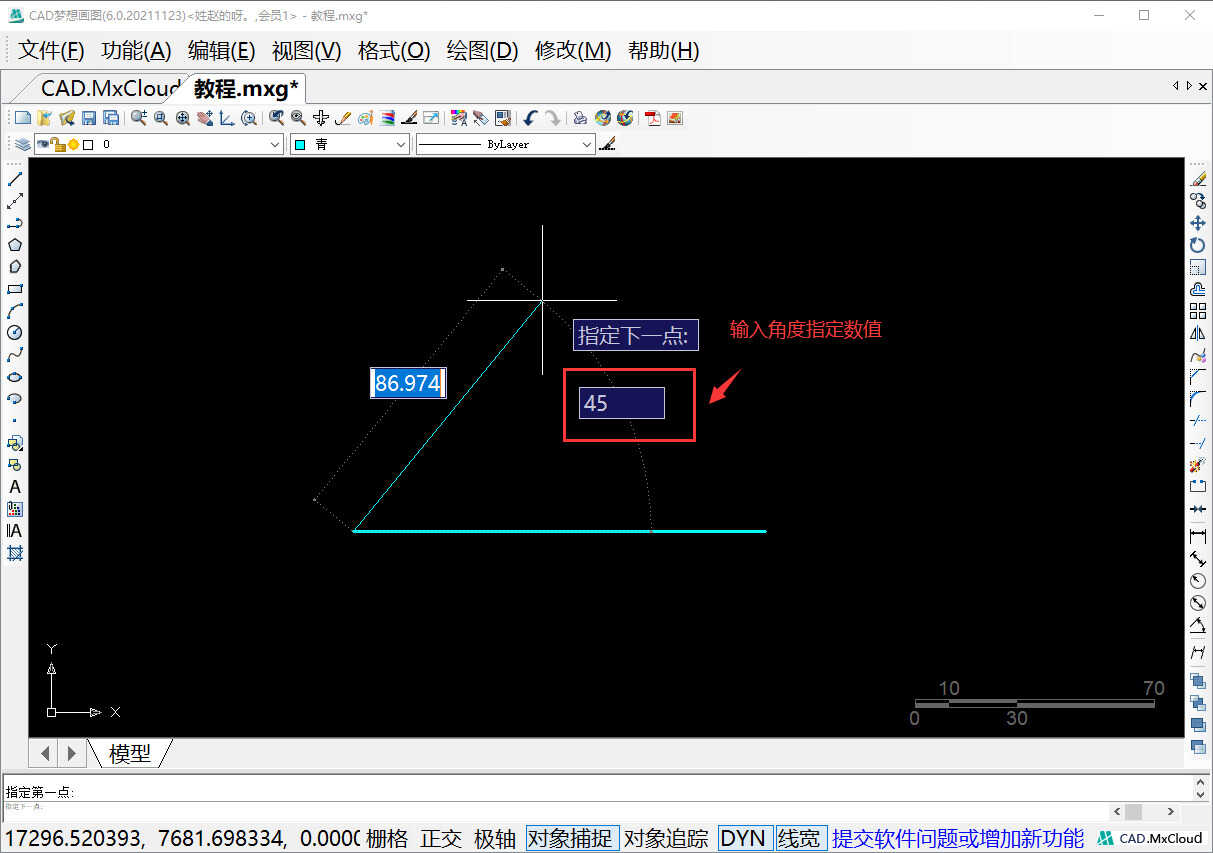Select the Rotate tool in right toolbar
This screenshot has height=853, width=1213.
1198,246
